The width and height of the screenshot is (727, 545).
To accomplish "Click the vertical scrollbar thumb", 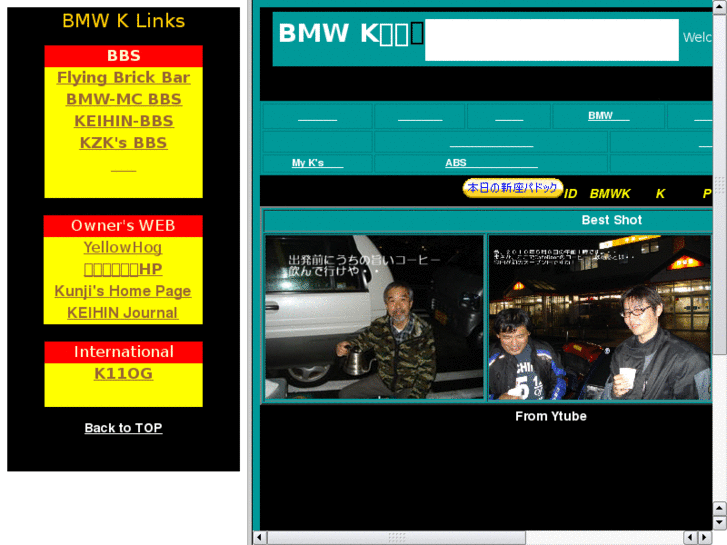I will pyautogui.click(x=720, y=185).
